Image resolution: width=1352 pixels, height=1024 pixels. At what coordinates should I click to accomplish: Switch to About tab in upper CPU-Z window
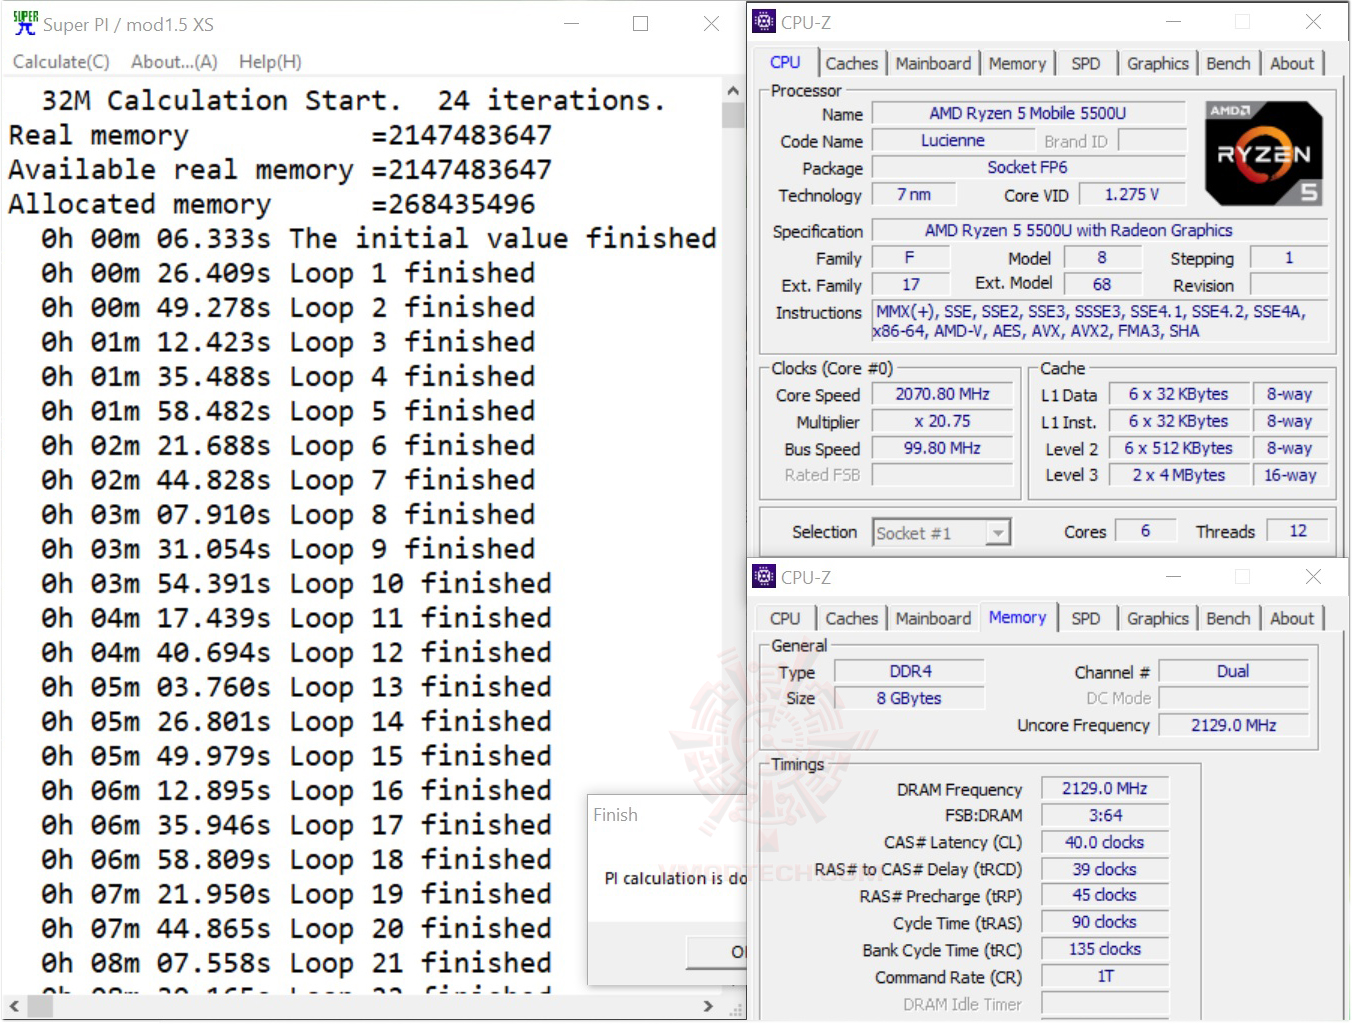pos(1292,63)
